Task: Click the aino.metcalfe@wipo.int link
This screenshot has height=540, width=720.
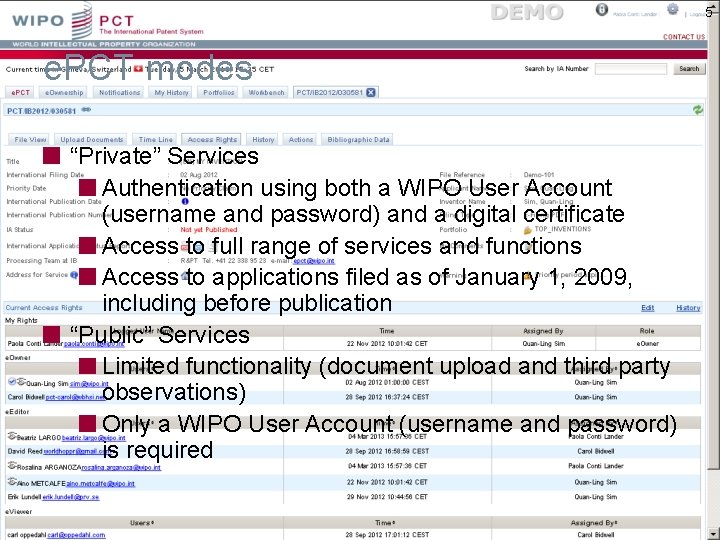Action: pyautogui.click(x=101, y=483)
